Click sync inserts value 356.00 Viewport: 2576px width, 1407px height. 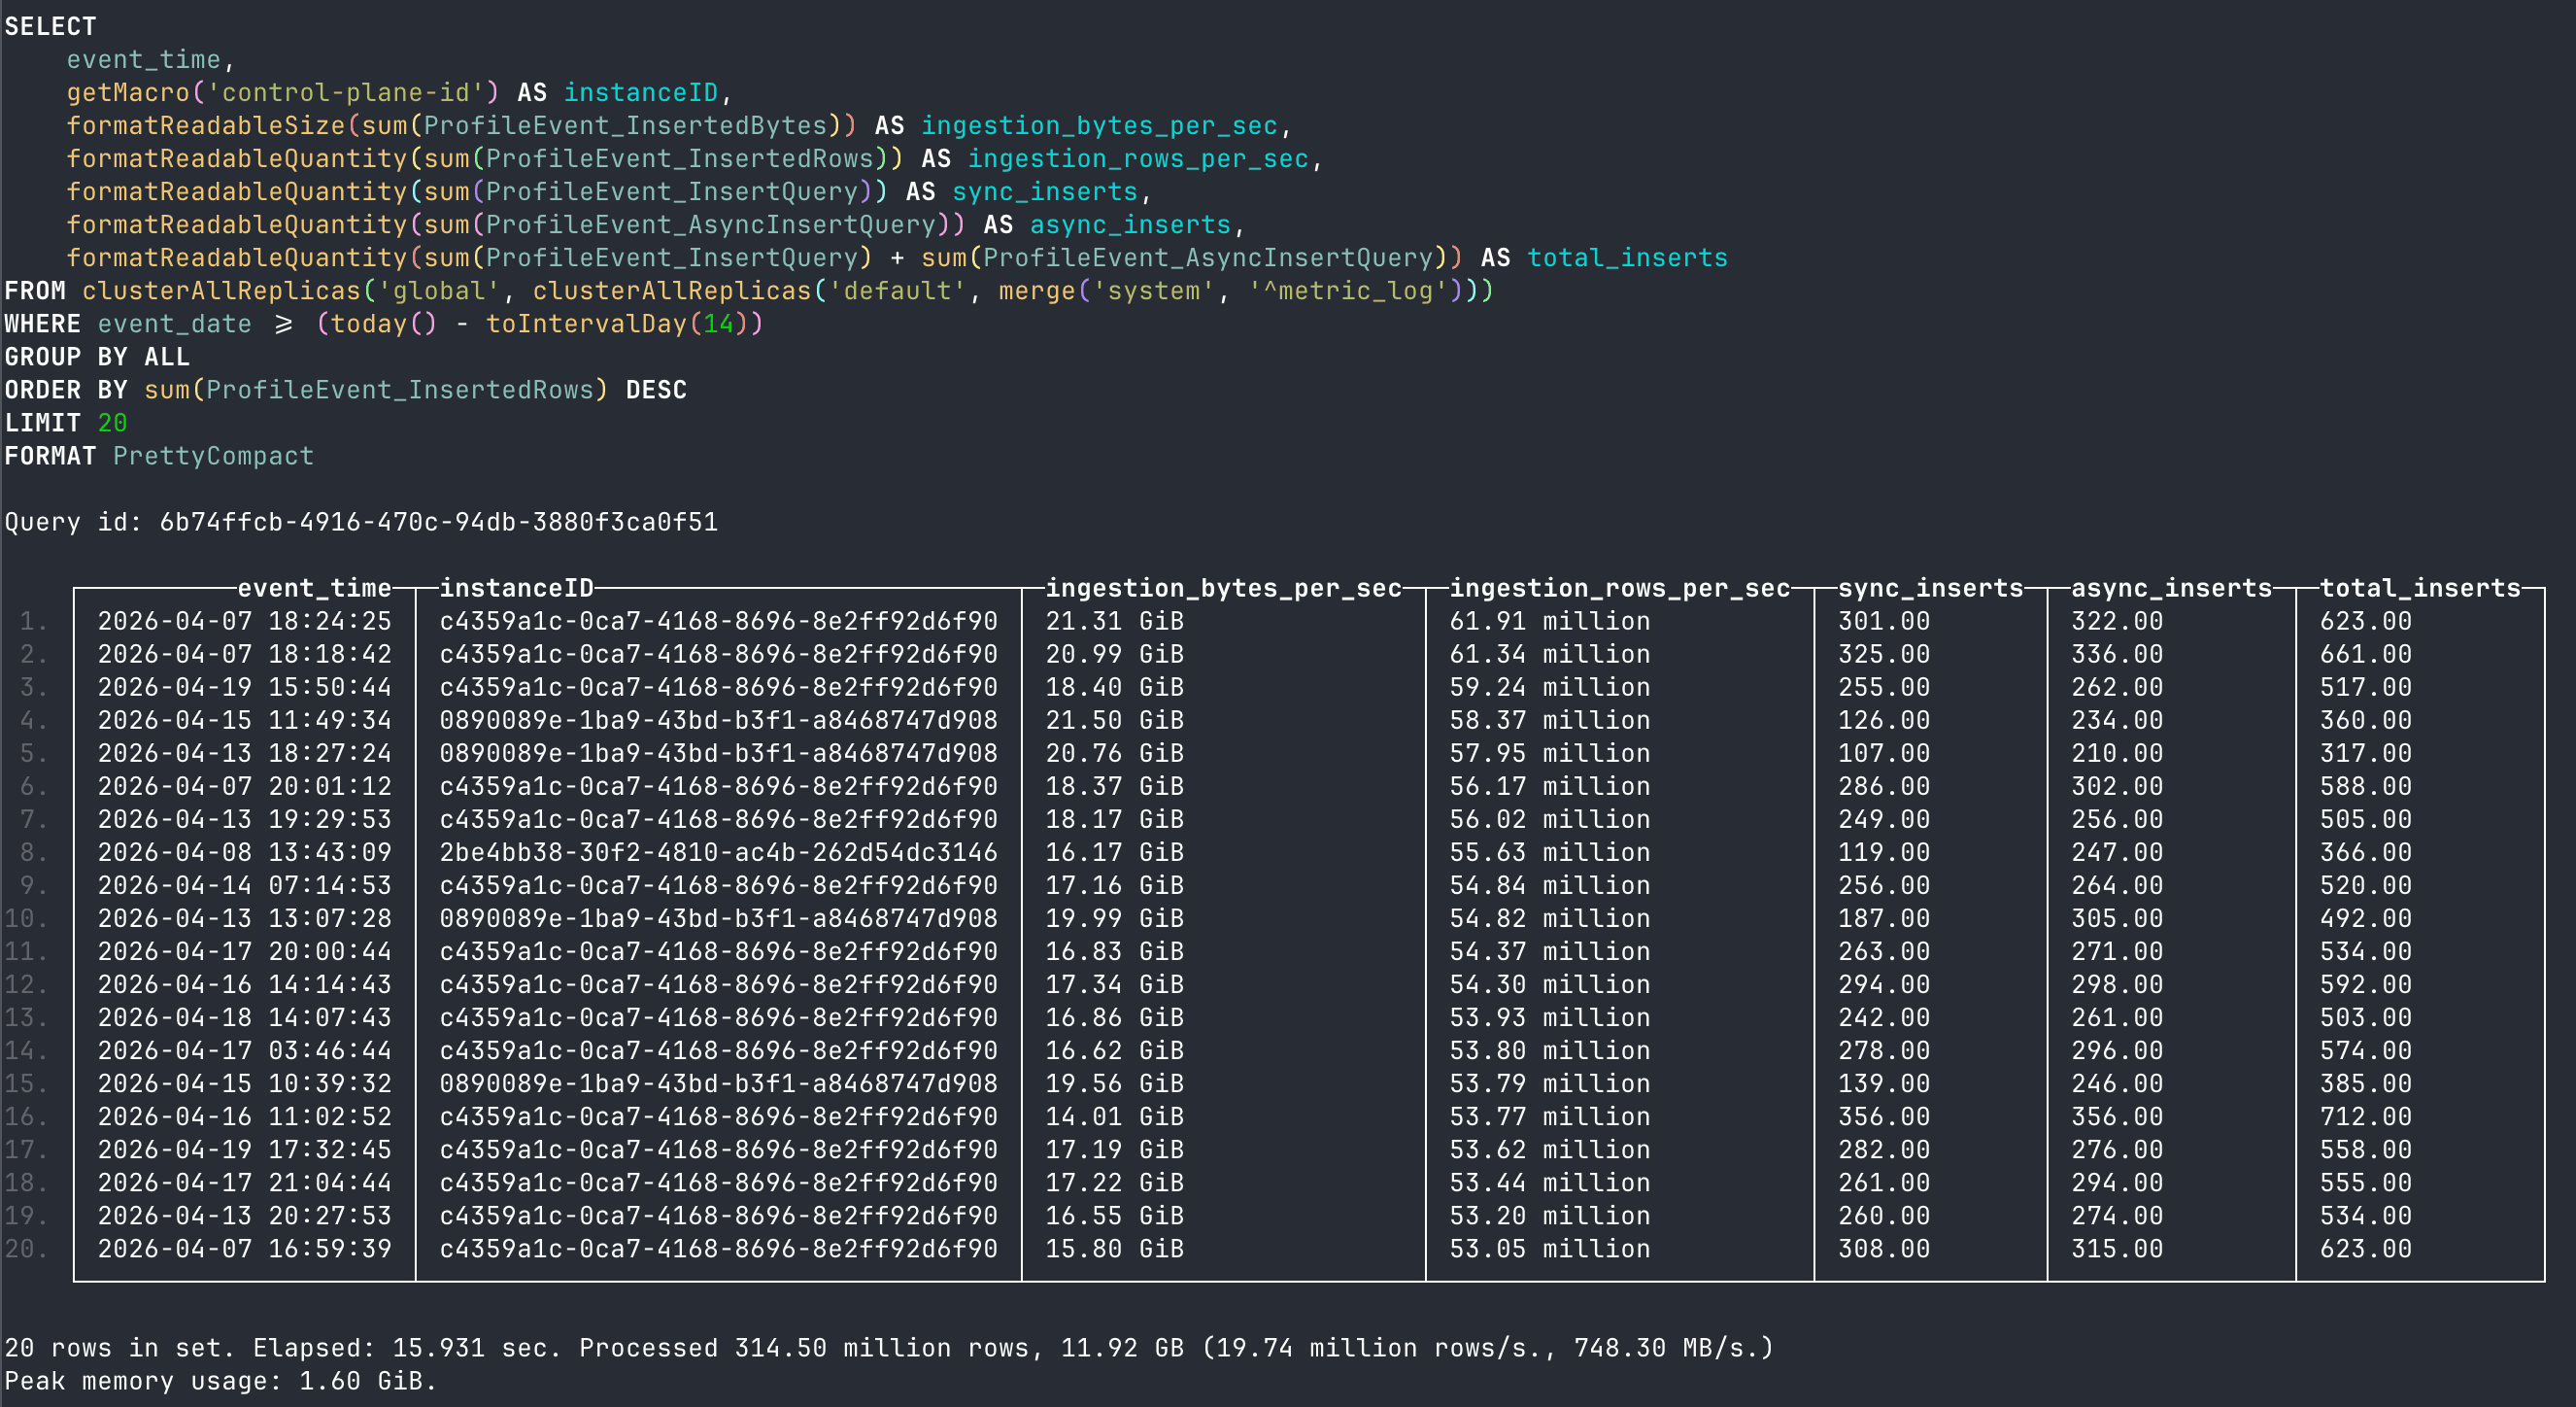pos(1883,1116)
